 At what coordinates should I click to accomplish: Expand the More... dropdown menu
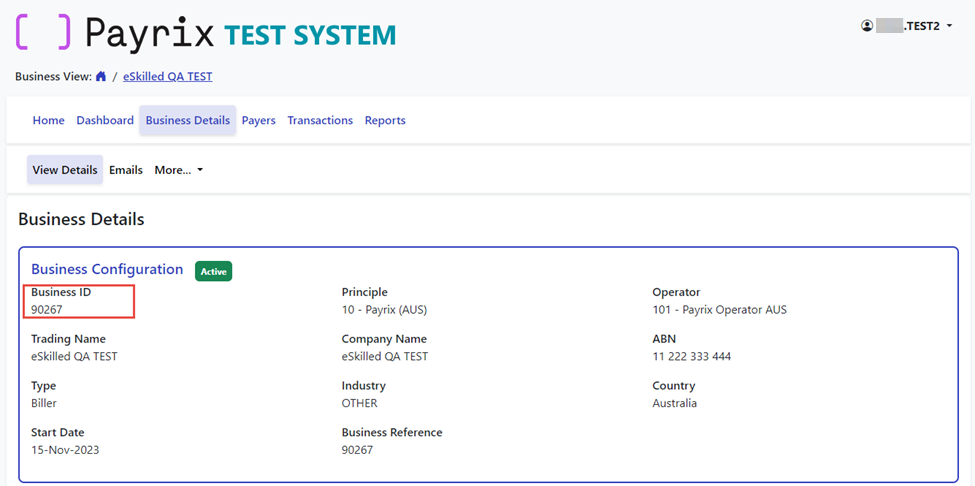(179, 170)
